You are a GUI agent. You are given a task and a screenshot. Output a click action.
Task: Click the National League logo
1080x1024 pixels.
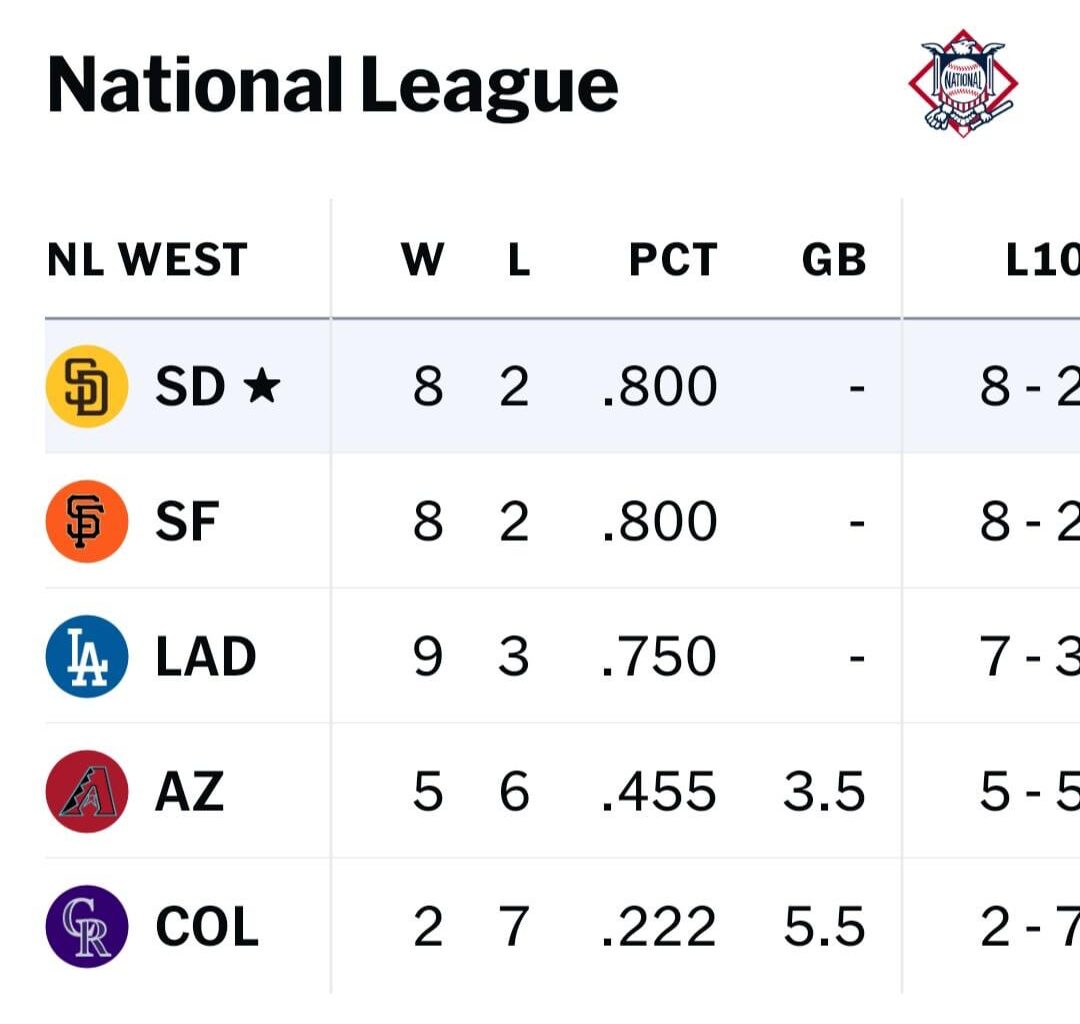pyautogui.click(x=963, y=82)
